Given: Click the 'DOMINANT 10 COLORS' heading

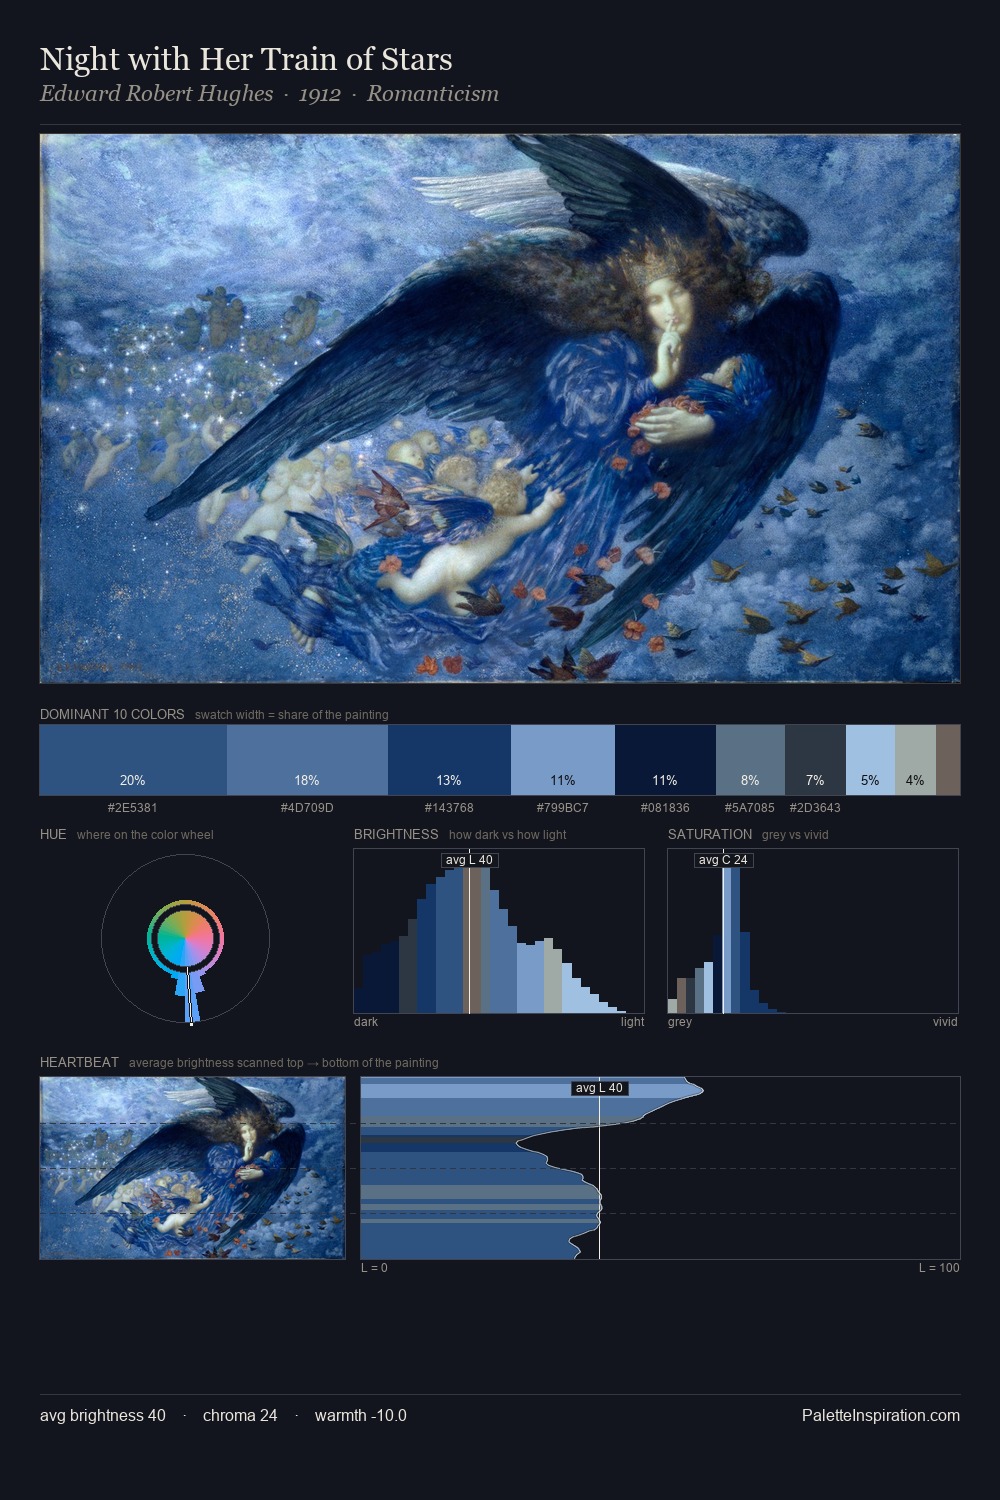Looking at the screenshot, I should click(x=112, y=714).
